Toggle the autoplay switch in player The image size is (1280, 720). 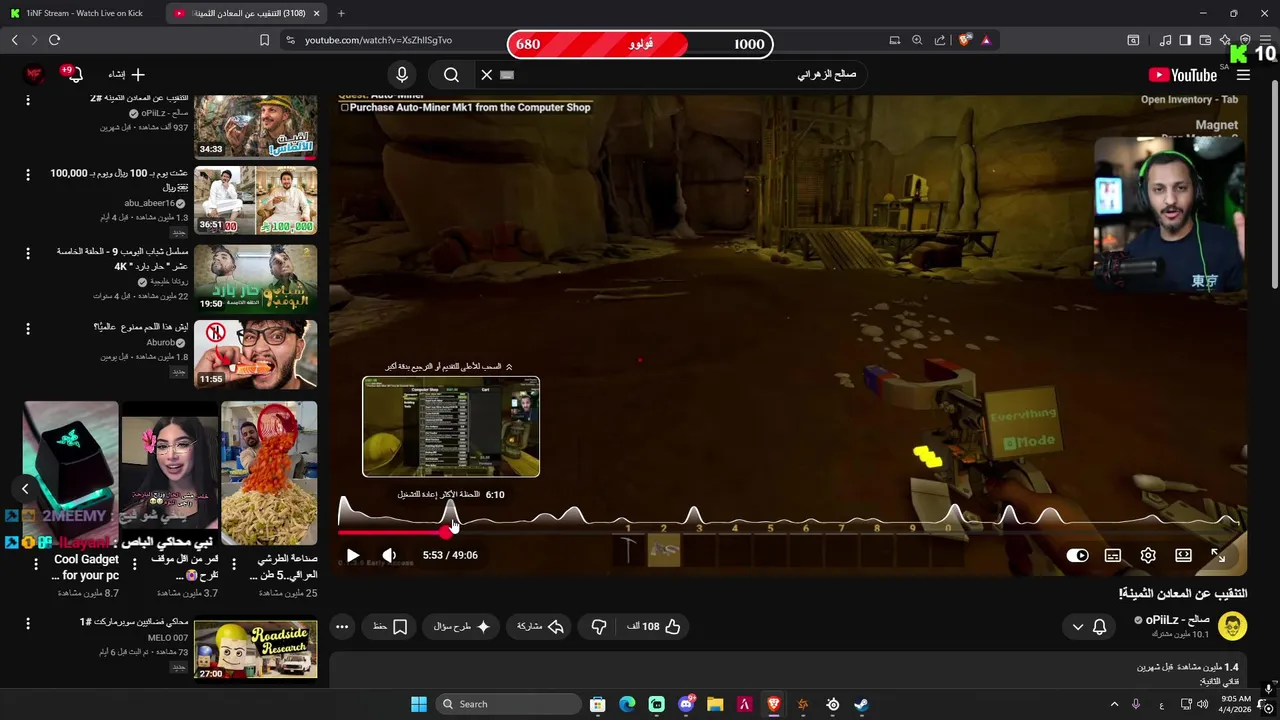(1077, 555)
